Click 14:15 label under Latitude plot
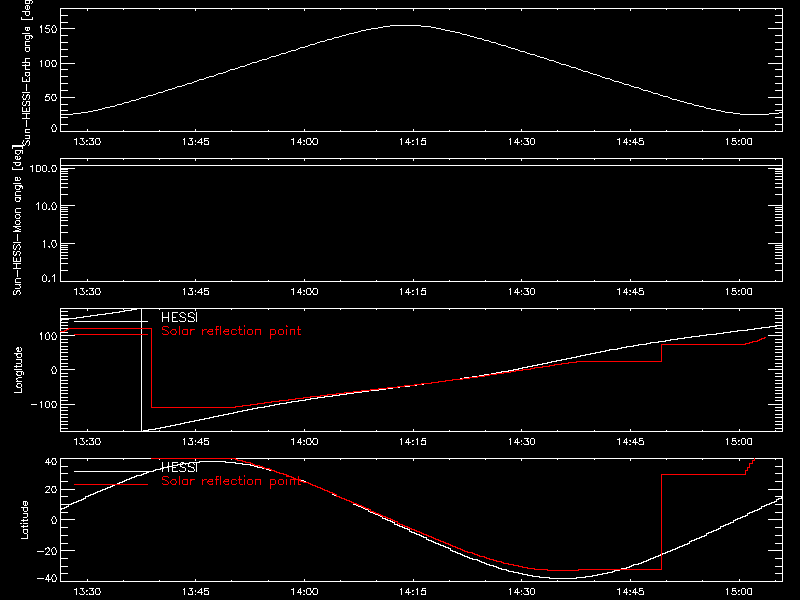Screen dimensions: 800x600 [x=413, y=592]
